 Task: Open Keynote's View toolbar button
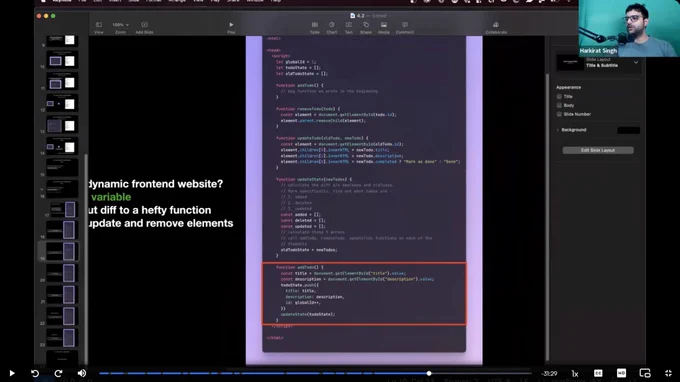99,28
